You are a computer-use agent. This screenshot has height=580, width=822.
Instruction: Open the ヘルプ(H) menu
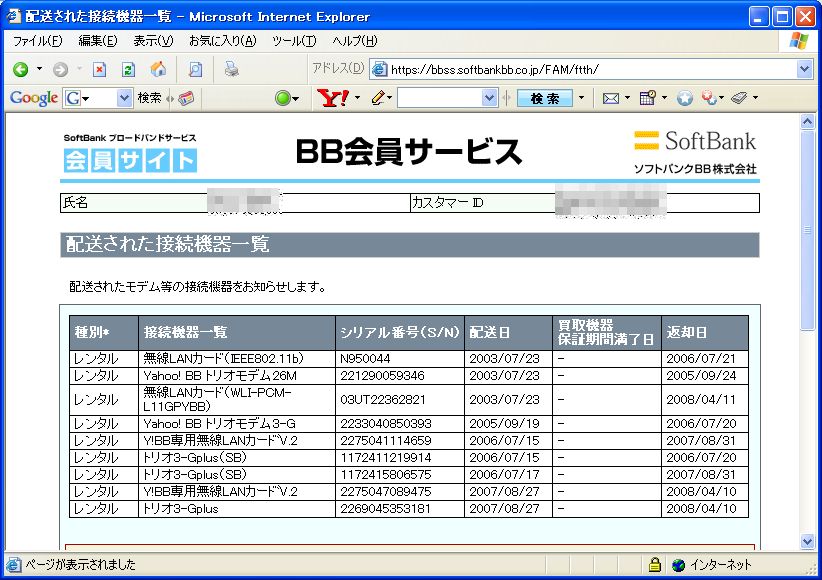click(354, 41)
